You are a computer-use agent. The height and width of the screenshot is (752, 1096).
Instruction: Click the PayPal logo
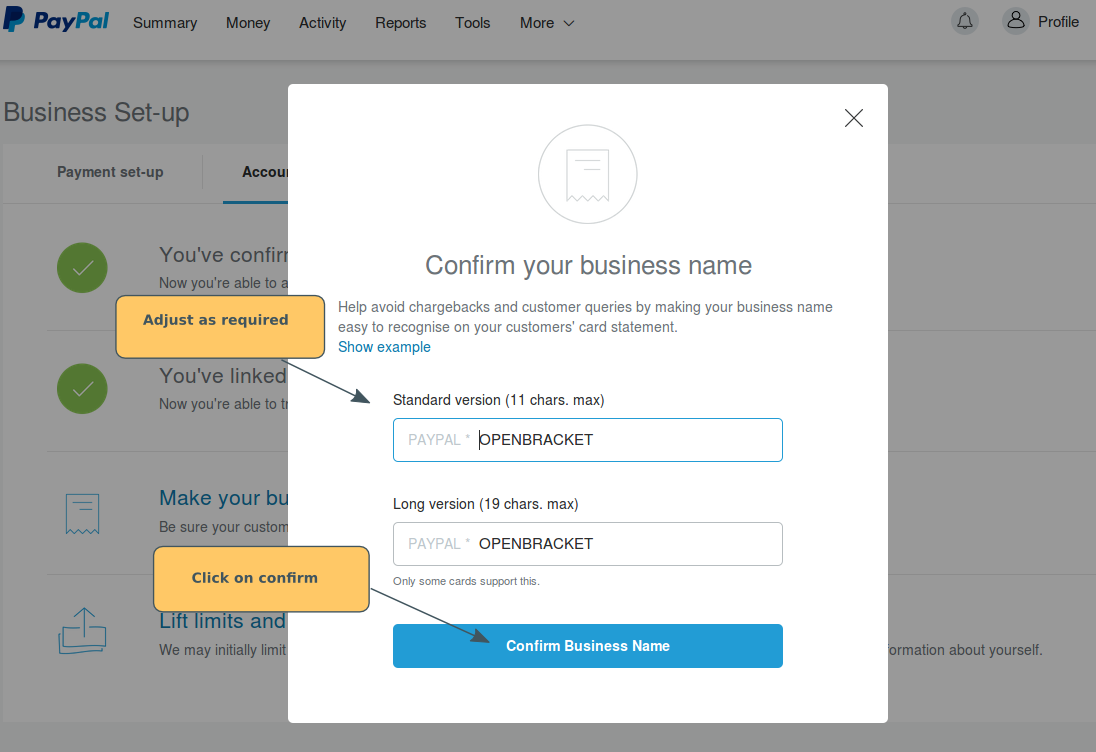(56, 20)
